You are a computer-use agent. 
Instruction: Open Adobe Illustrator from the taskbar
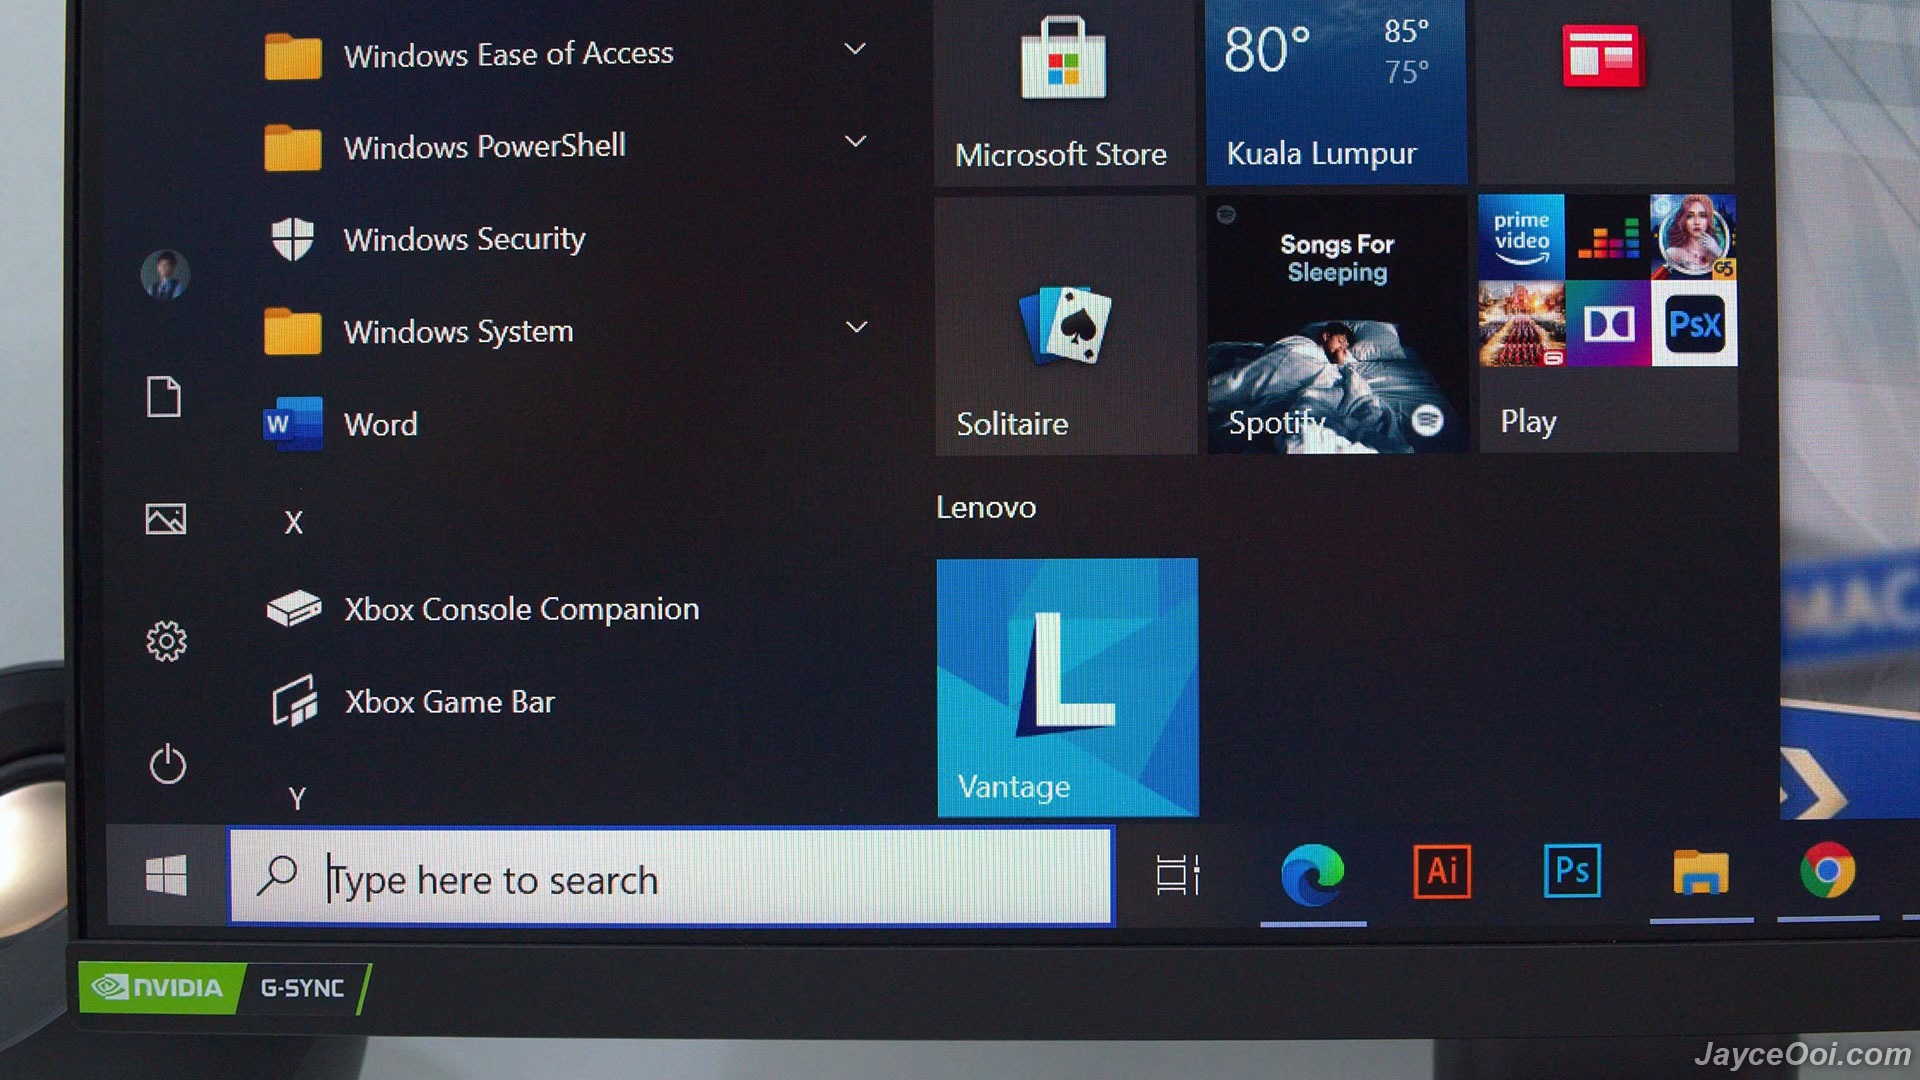pos(1442,871)
